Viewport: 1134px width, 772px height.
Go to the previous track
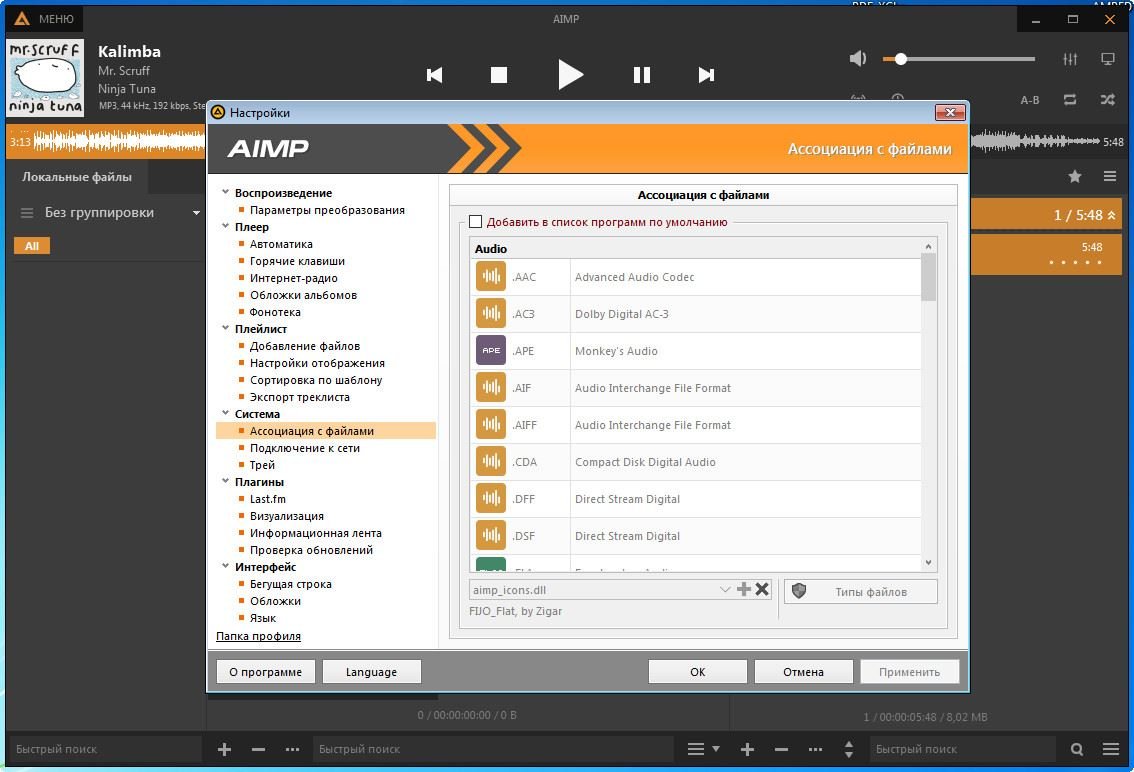tap(434, 75)
